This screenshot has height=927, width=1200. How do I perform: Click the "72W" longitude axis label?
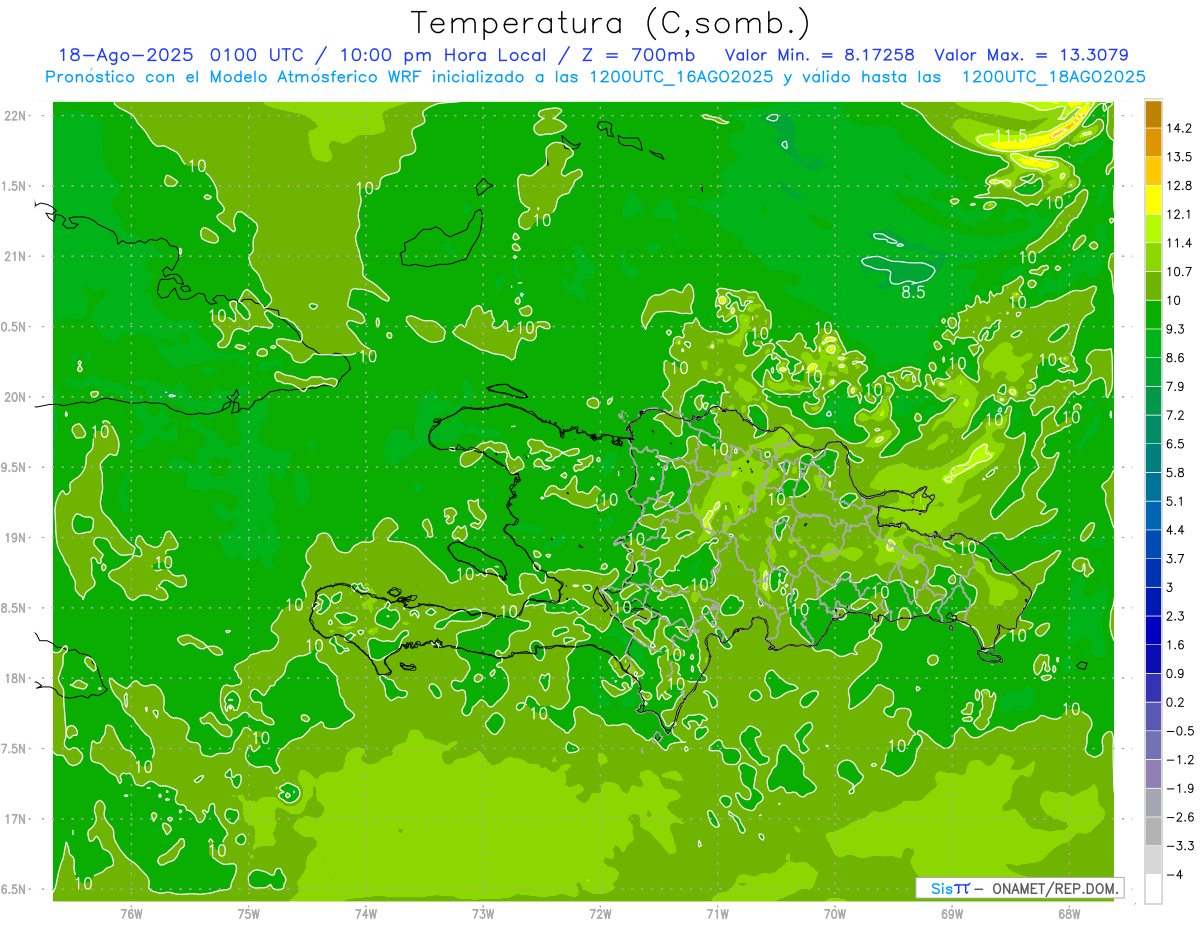(x=600, y=913)
